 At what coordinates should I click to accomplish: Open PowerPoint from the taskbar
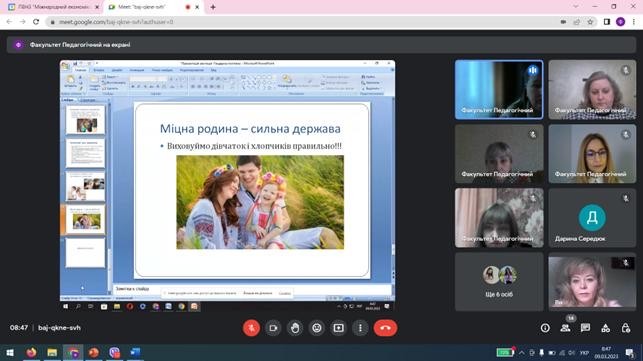(x=94, y=352)
